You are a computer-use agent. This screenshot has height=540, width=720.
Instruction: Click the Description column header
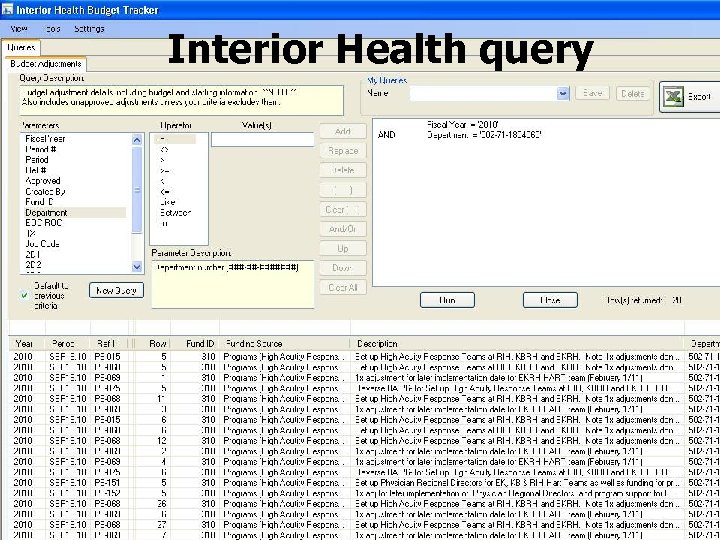coord(518,343)
